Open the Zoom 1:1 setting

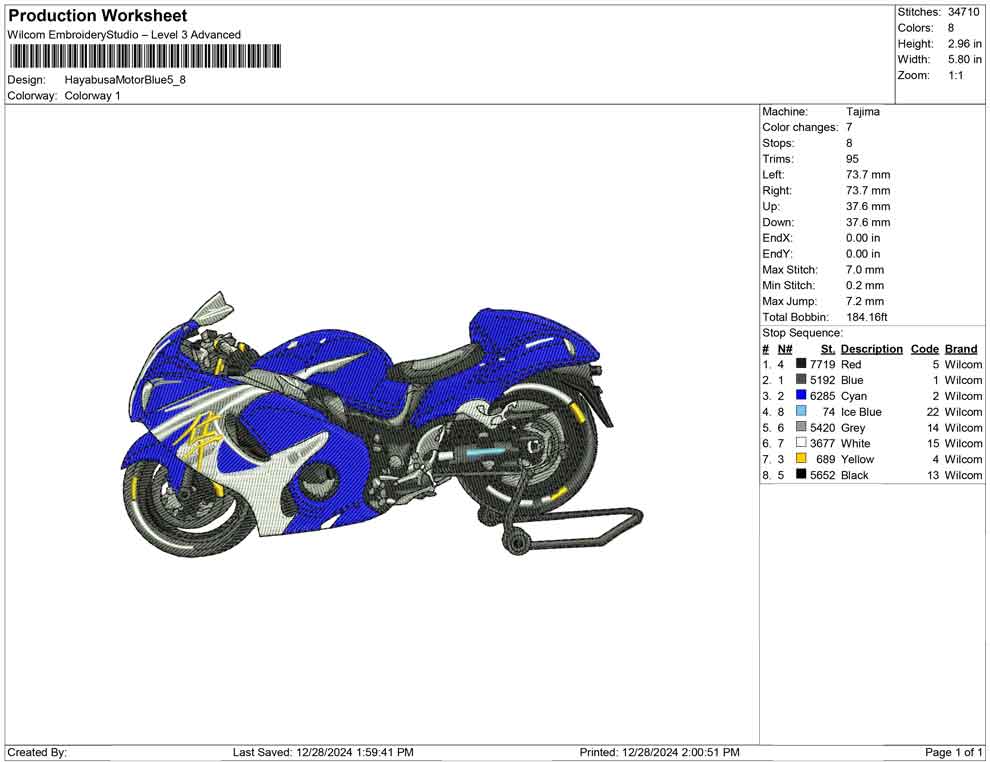click(958, 74)
